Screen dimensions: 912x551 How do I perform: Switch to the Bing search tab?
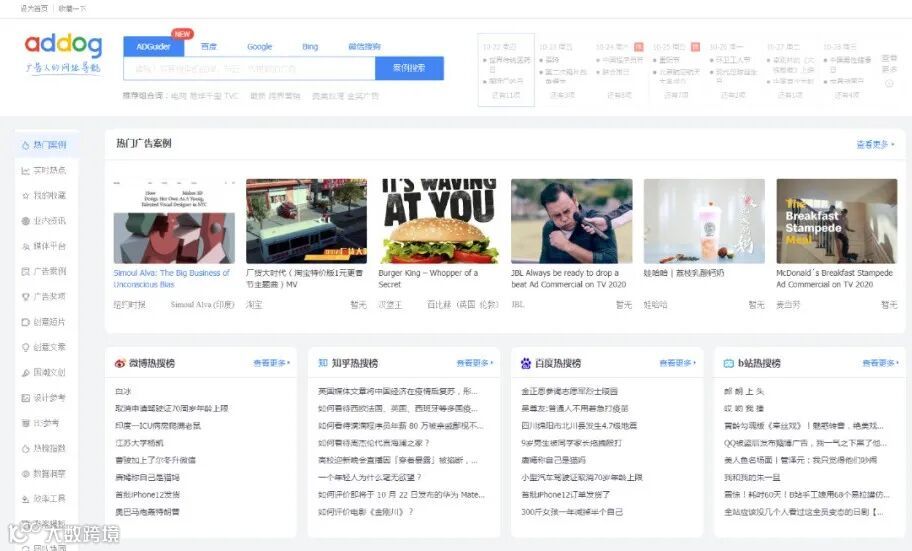(x=310, y=47)
